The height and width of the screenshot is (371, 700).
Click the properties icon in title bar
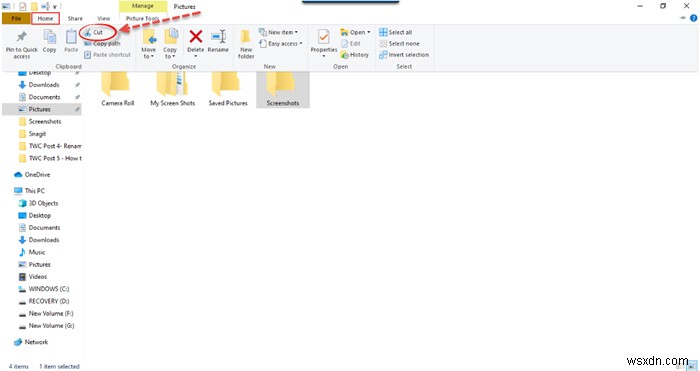coord(22,6)
